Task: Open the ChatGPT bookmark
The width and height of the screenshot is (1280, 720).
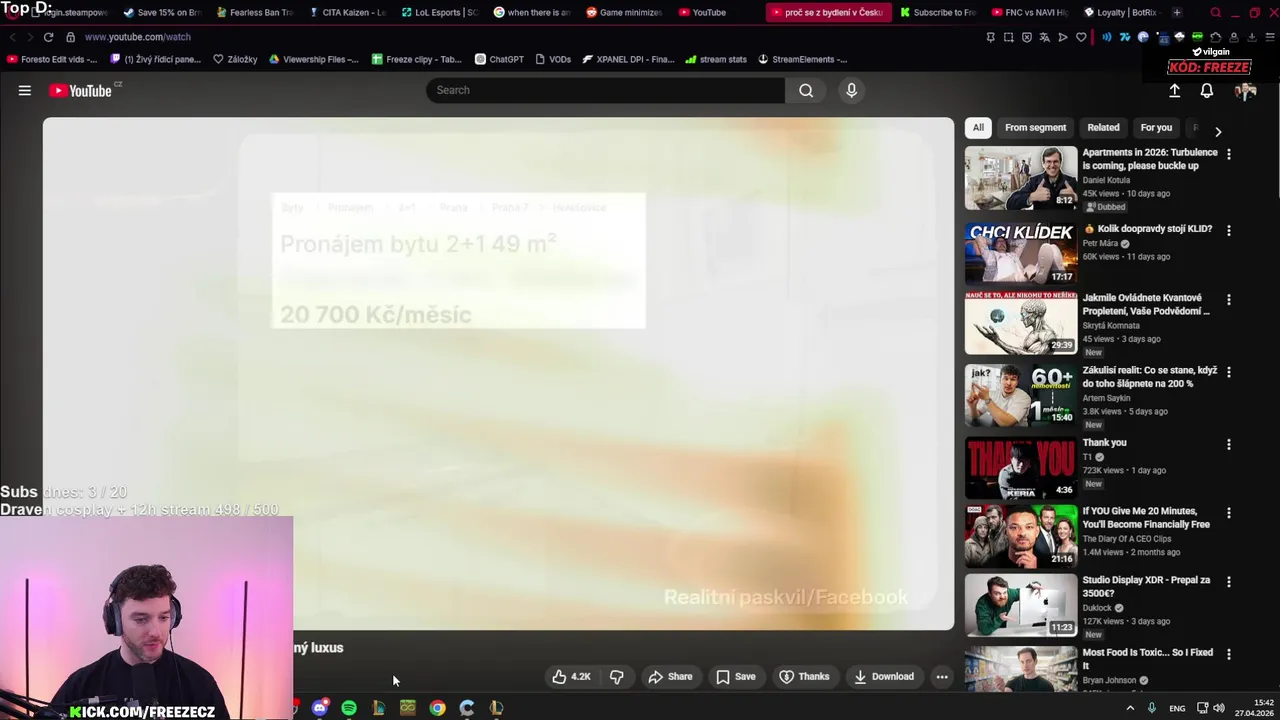Action: (x=499, y=59)
